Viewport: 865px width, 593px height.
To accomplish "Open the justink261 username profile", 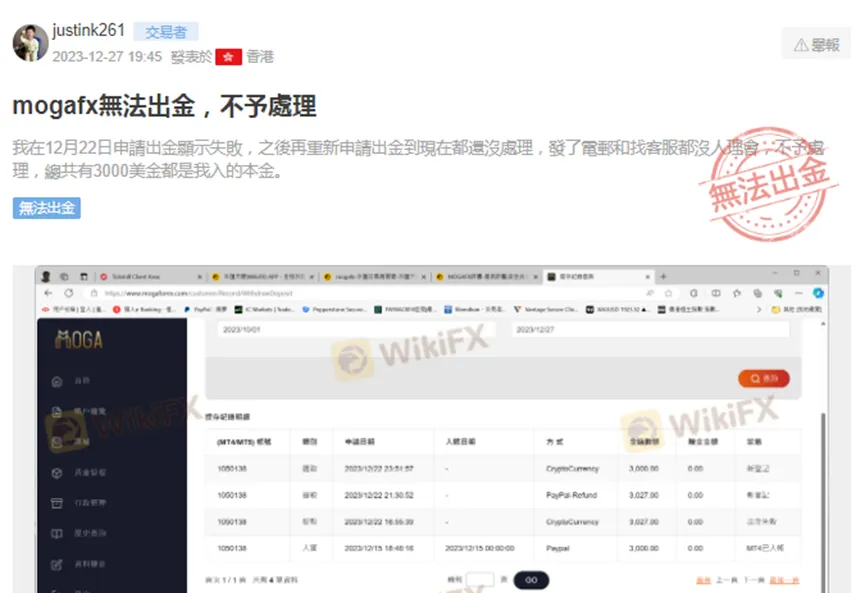I will (88, 30).
